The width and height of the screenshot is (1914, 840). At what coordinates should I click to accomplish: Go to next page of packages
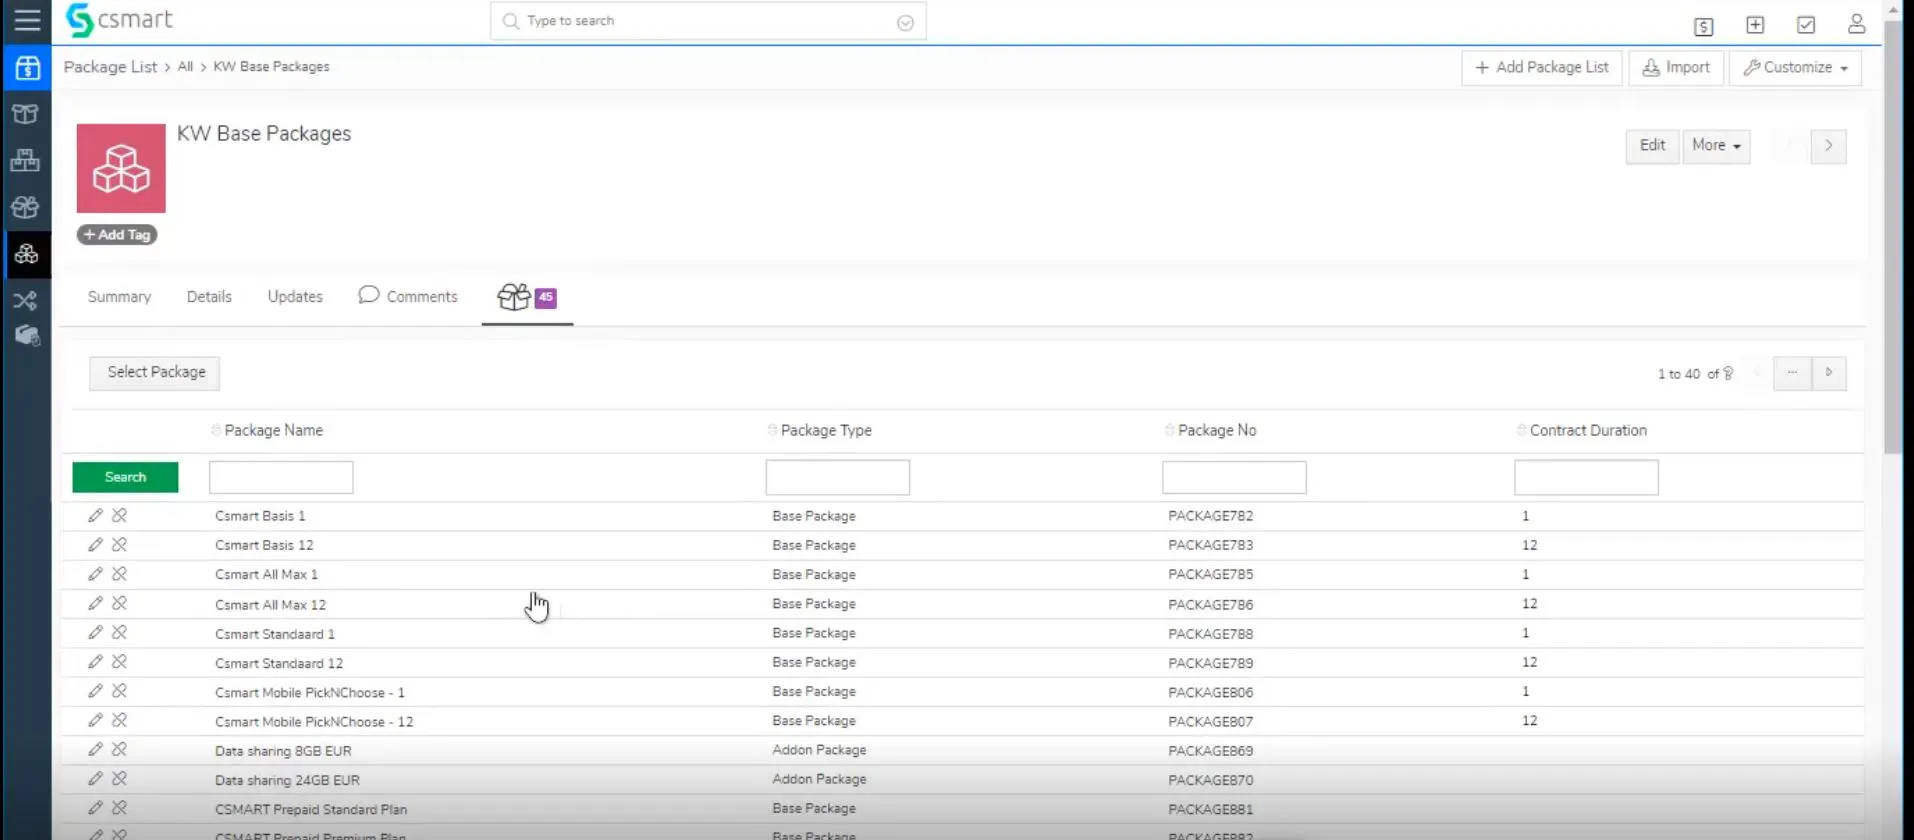[1829, 373]
